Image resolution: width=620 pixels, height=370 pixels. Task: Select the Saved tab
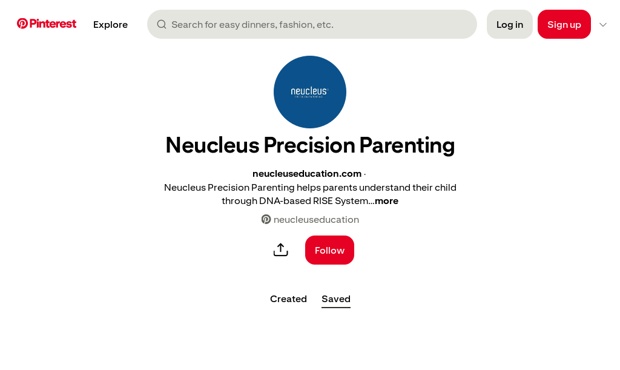[336, 299]
